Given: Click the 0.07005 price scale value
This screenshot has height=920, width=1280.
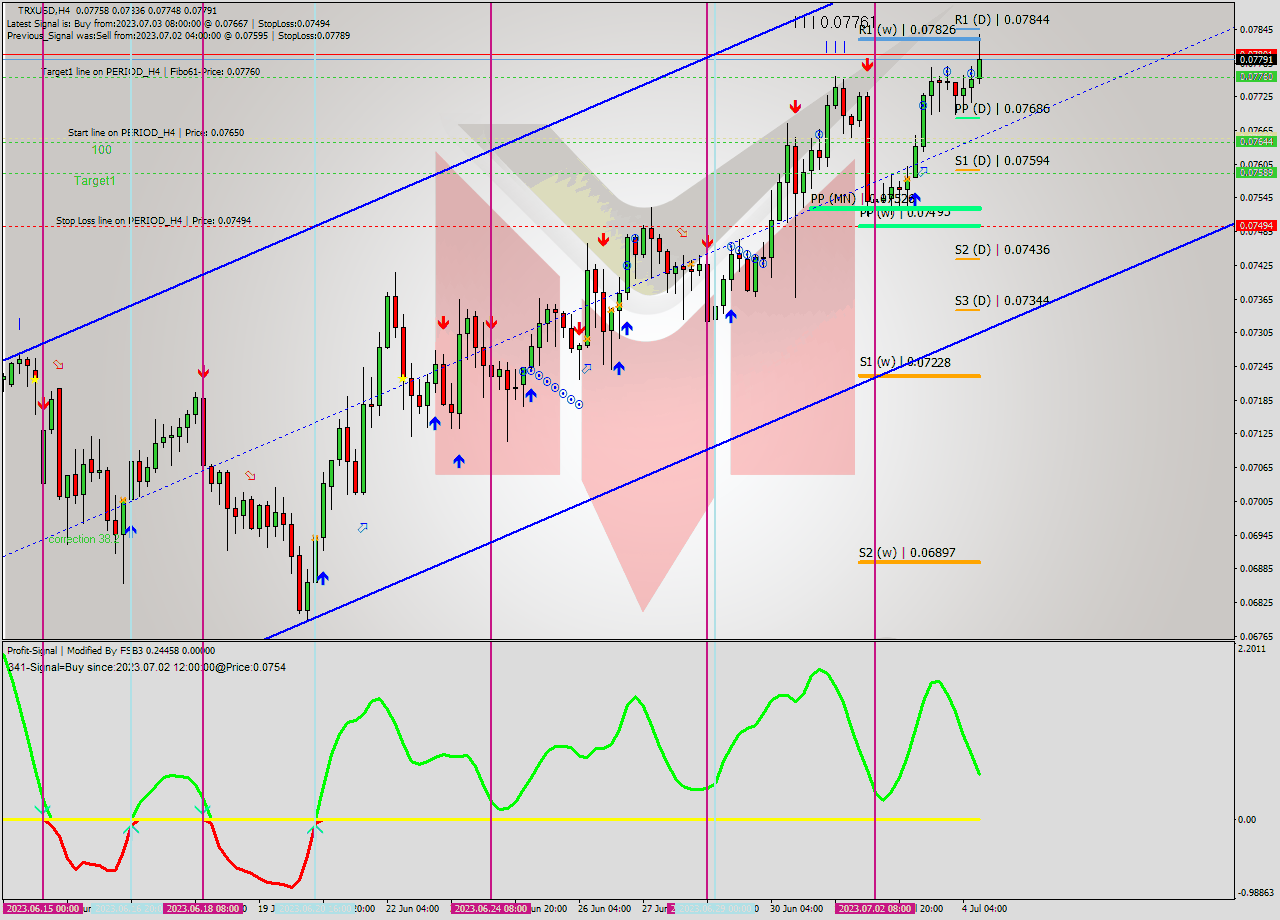Looking at the screenshot, I should pos(1256,501).
